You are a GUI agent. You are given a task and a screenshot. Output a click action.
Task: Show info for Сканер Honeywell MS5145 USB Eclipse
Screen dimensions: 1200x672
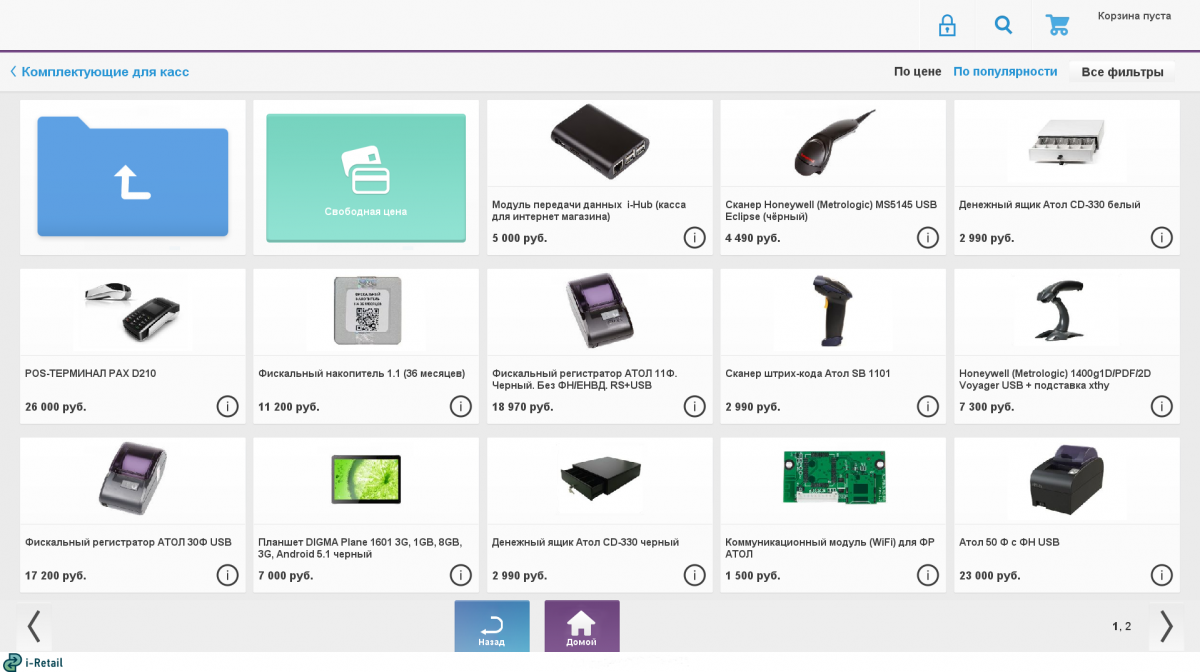point(928,238)
